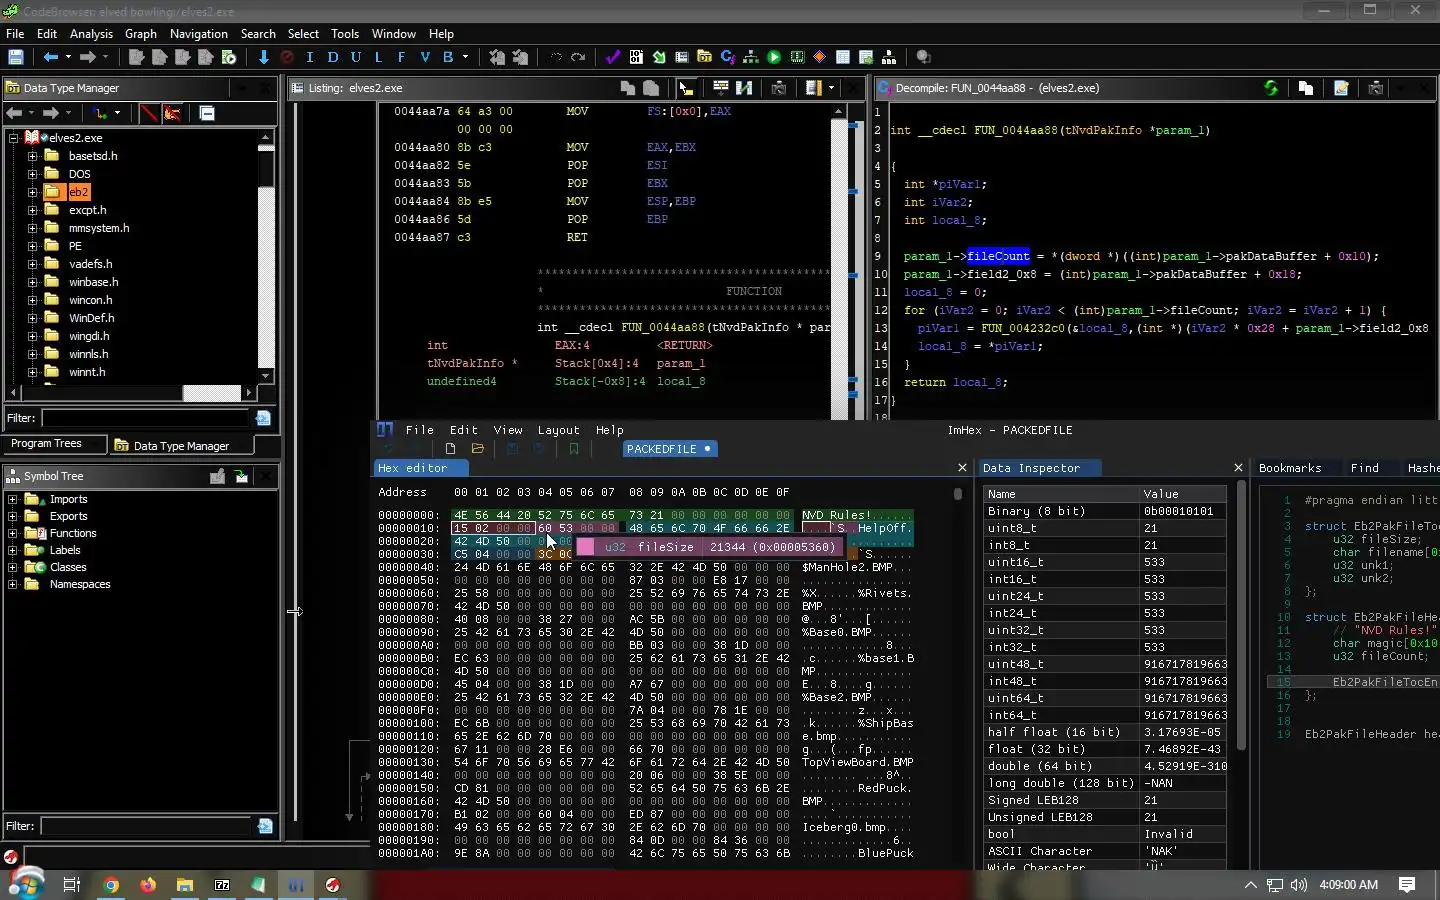Click the Data Type Manager filter options icon

(x=263, y=418)
